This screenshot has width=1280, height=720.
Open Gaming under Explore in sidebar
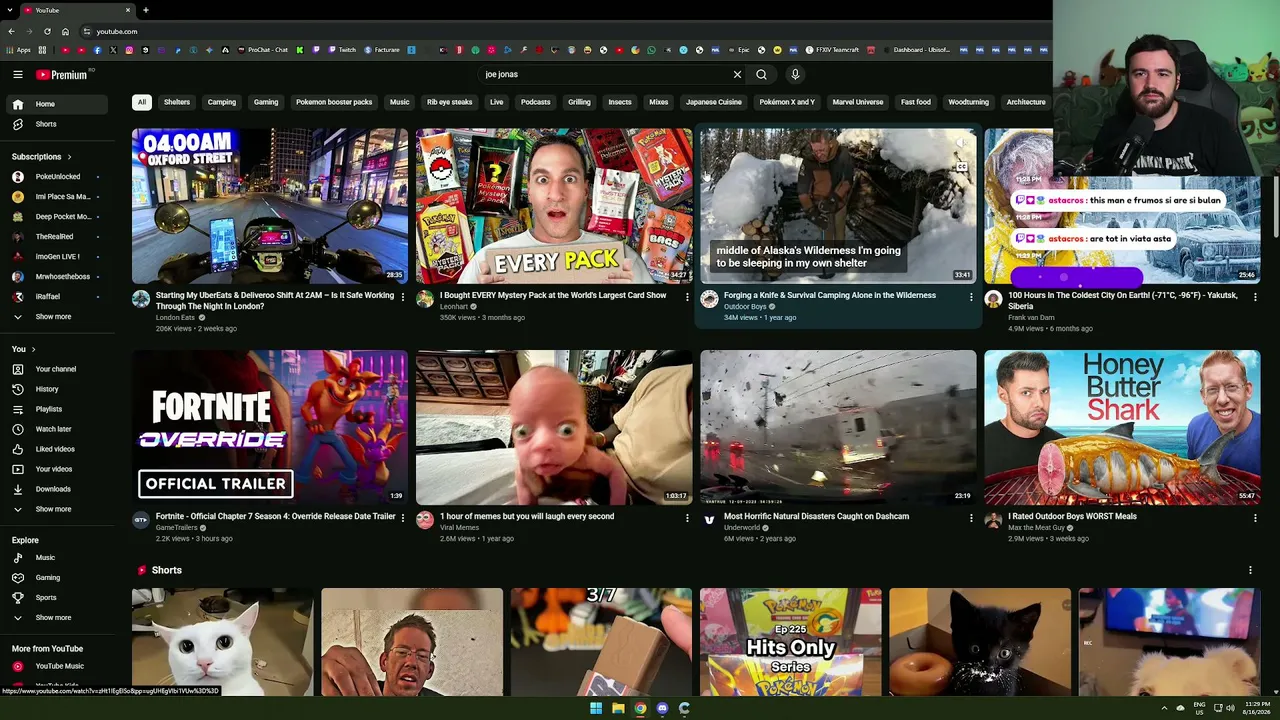[58, 578]
